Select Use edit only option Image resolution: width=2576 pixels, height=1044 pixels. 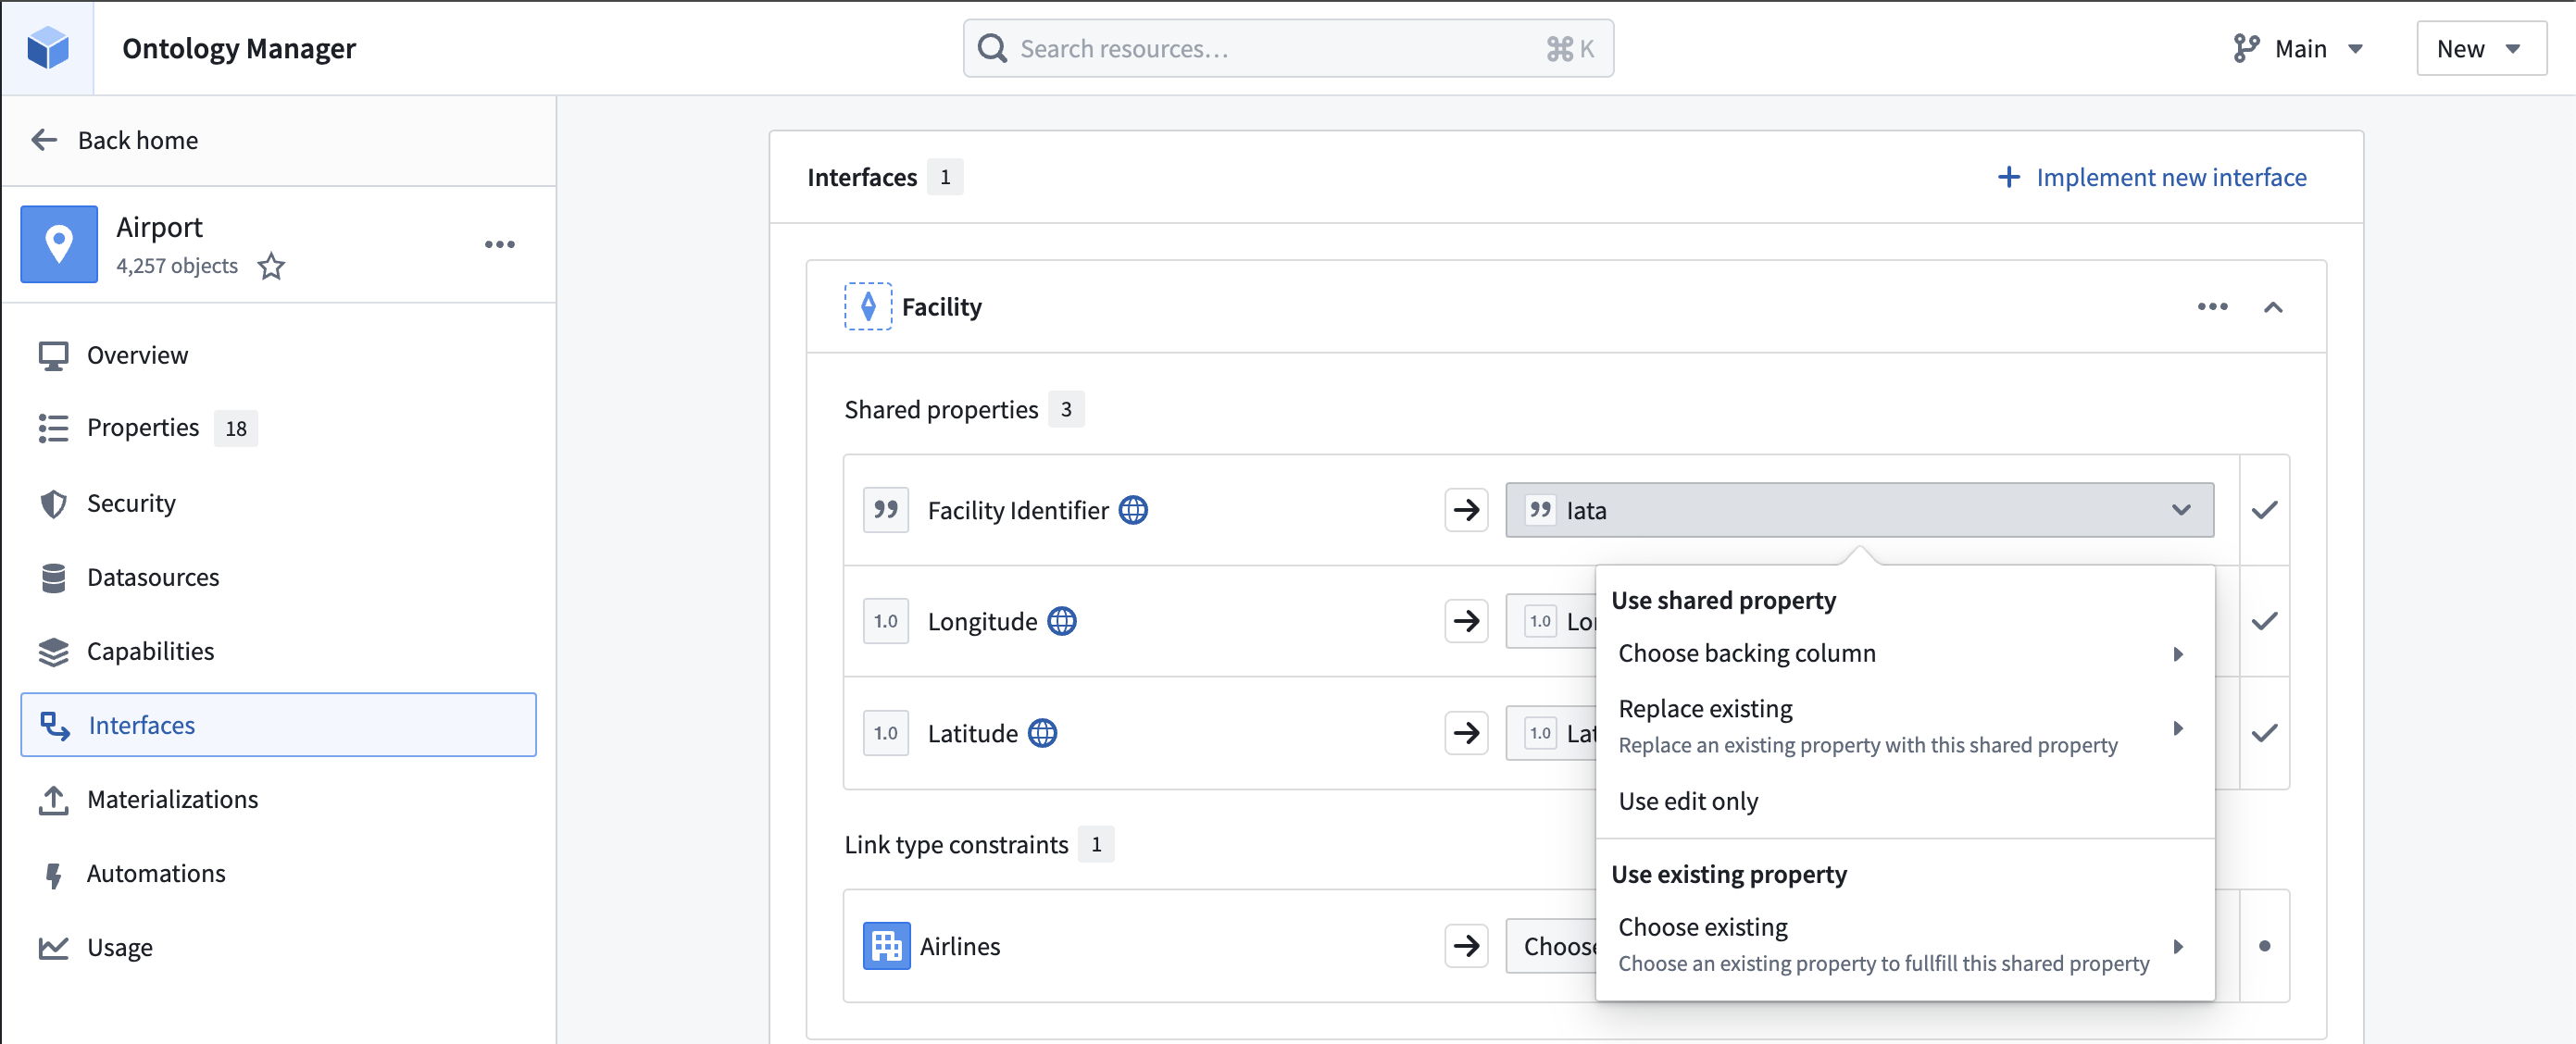[x=1904, y=801]
